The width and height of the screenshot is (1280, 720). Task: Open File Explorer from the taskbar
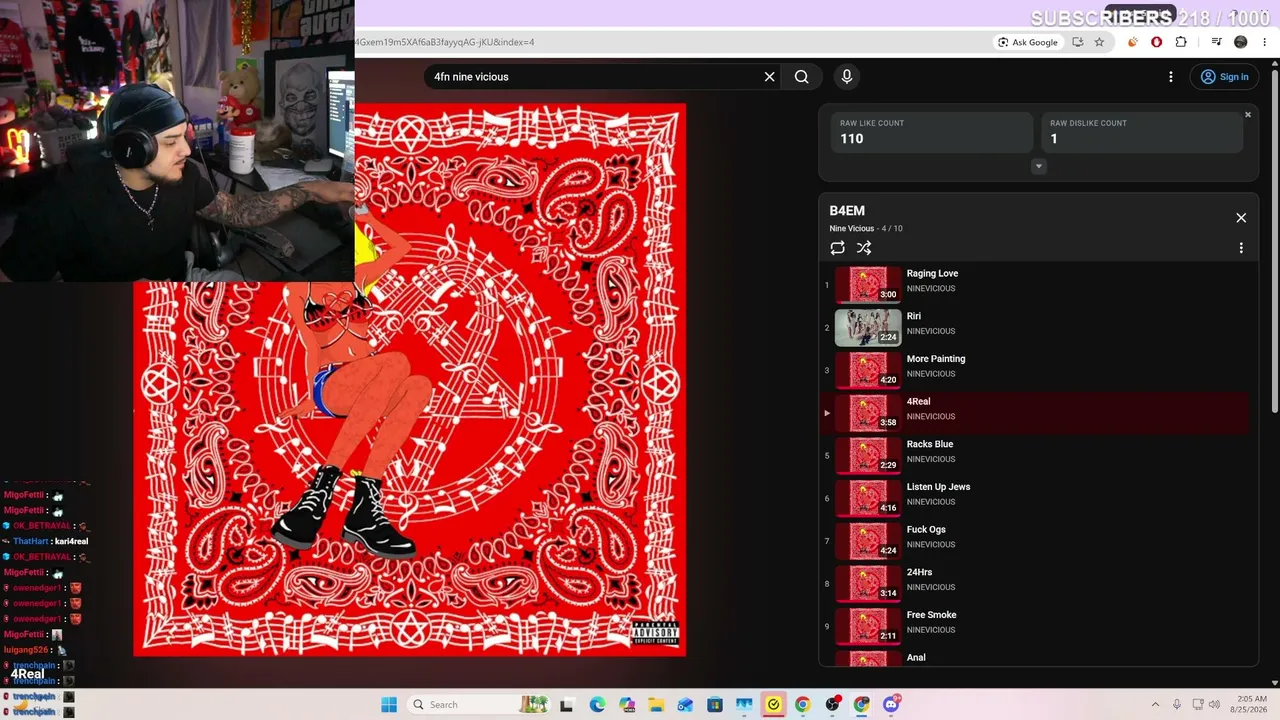pos(656,705)
